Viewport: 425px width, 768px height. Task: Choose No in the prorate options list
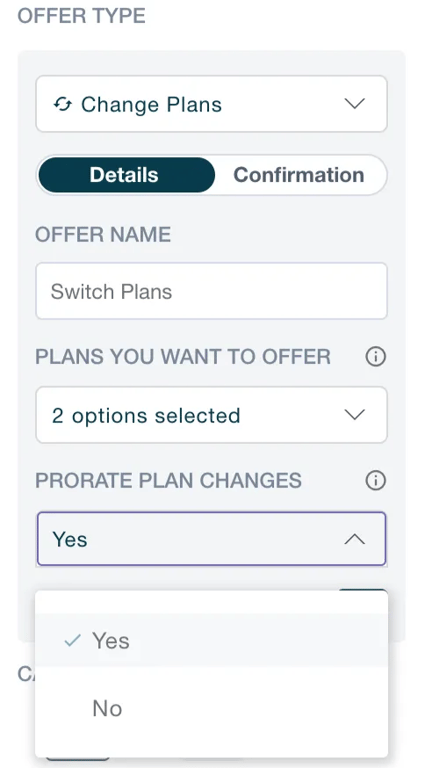point(212,708)
